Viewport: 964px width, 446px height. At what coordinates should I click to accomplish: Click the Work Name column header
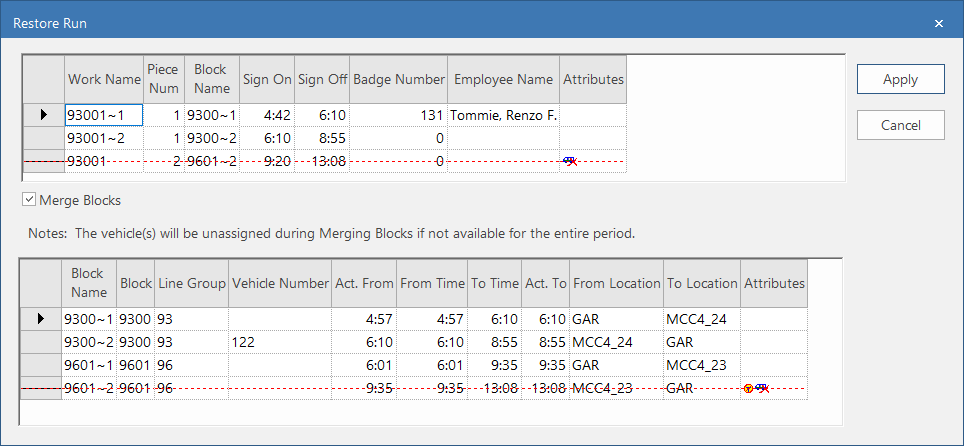[x=104, y=79]
